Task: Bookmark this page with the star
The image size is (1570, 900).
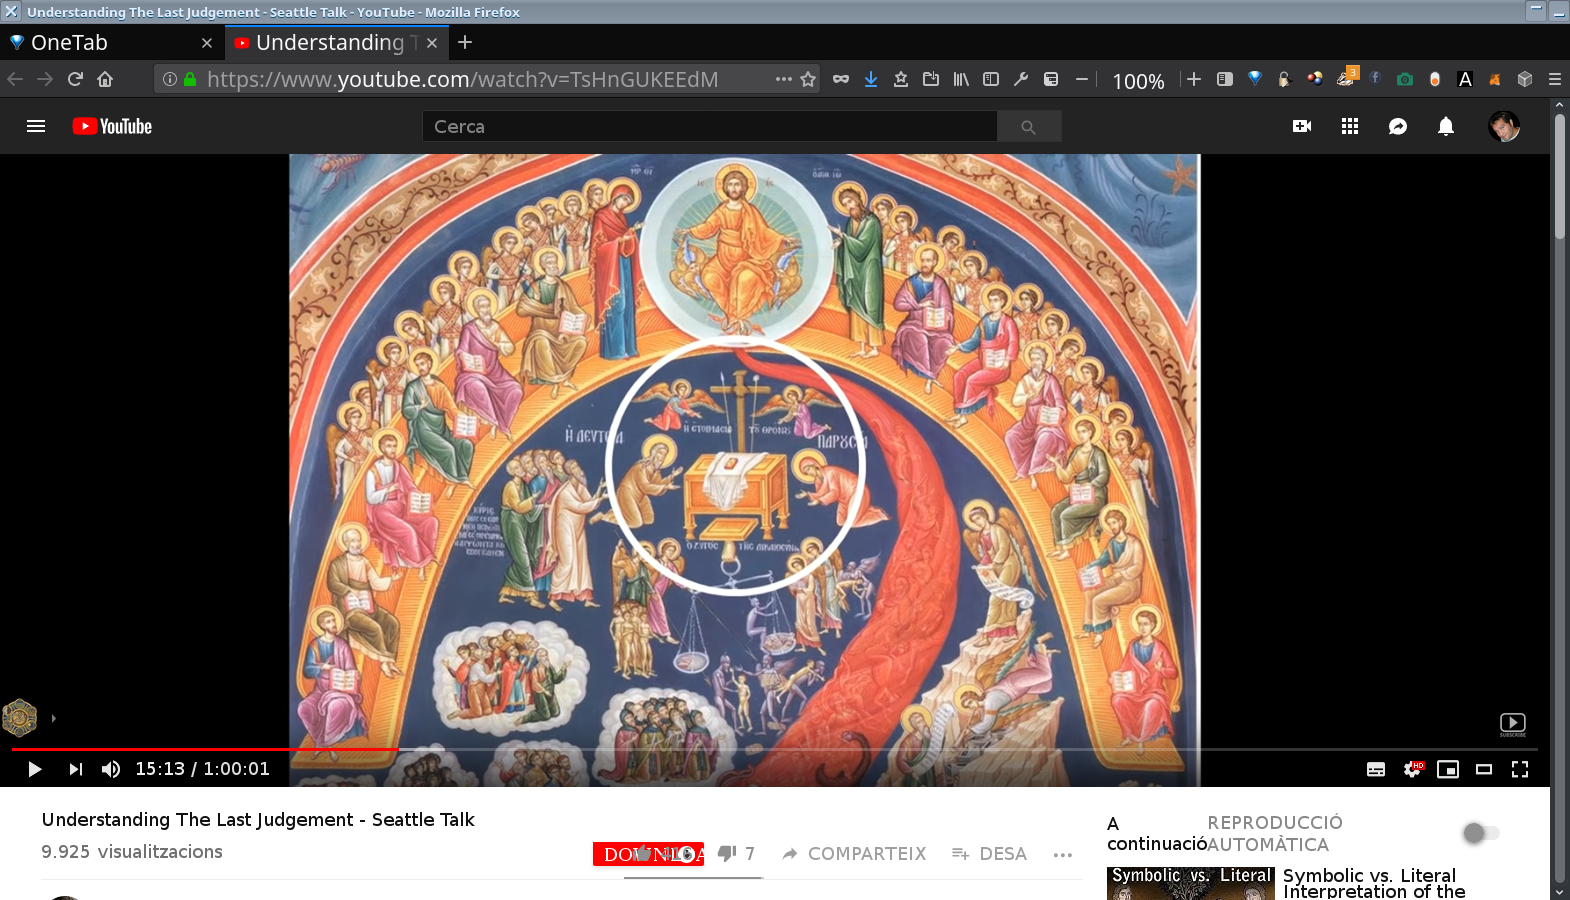Action: (808, 79)
